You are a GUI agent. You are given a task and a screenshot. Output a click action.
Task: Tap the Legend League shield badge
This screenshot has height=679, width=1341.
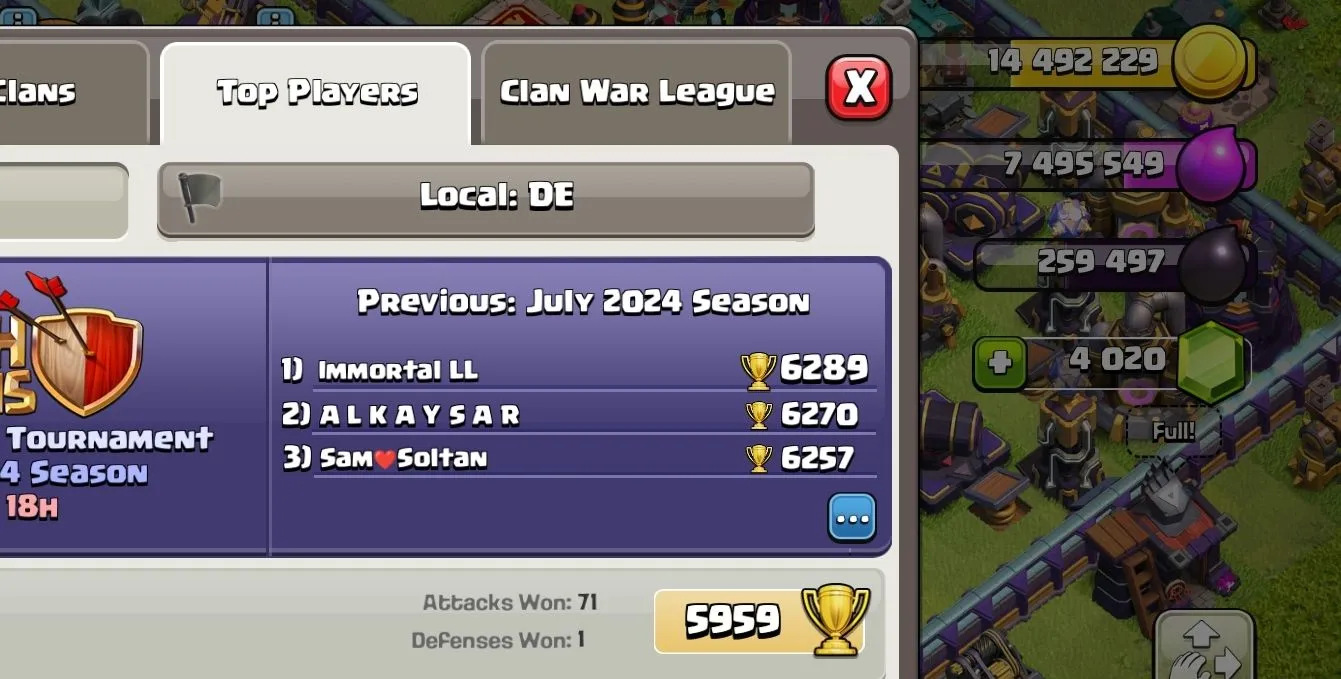coord(80,345)
